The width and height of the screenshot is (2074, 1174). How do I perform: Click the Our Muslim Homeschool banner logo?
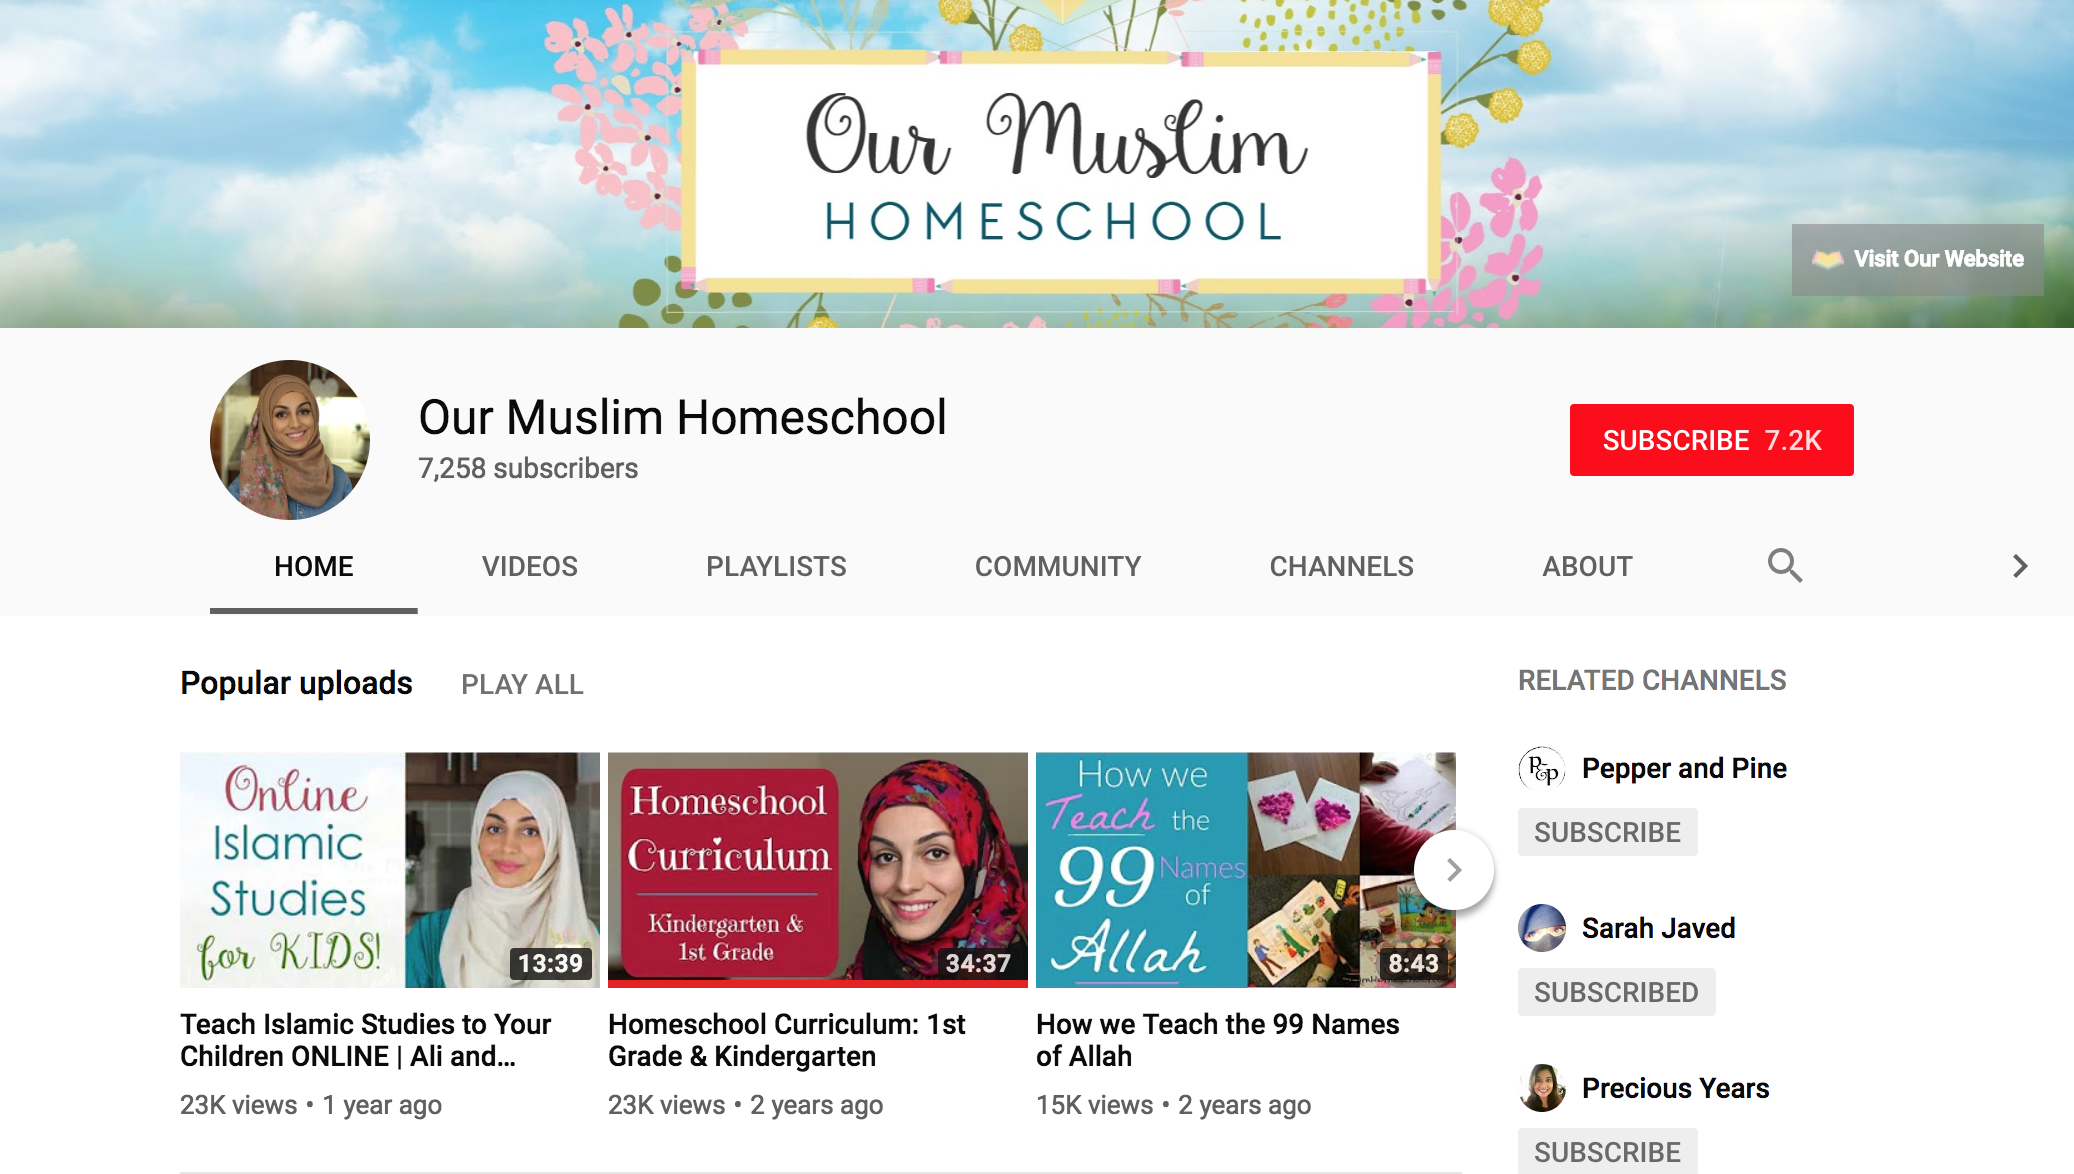1063,170
